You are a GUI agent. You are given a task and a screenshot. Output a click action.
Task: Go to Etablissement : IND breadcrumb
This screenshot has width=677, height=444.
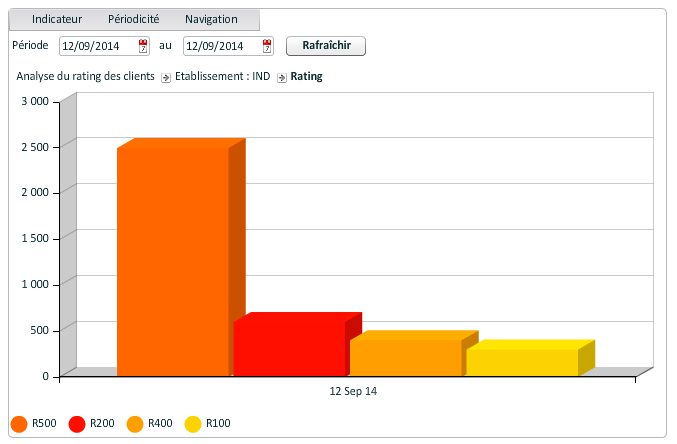[x=222, y=76]
